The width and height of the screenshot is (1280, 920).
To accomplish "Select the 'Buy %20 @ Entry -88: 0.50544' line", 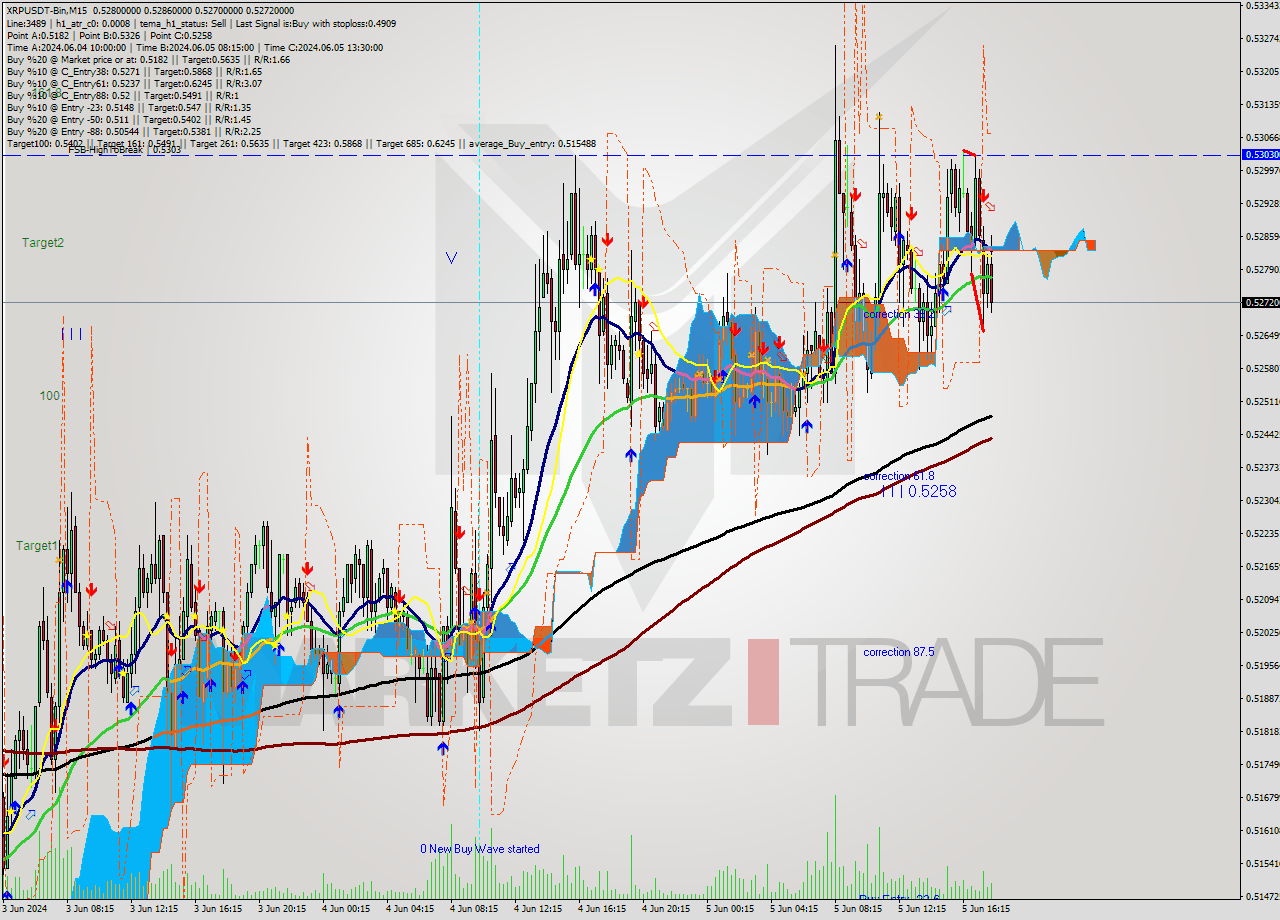I will click(x=133, y=131).
